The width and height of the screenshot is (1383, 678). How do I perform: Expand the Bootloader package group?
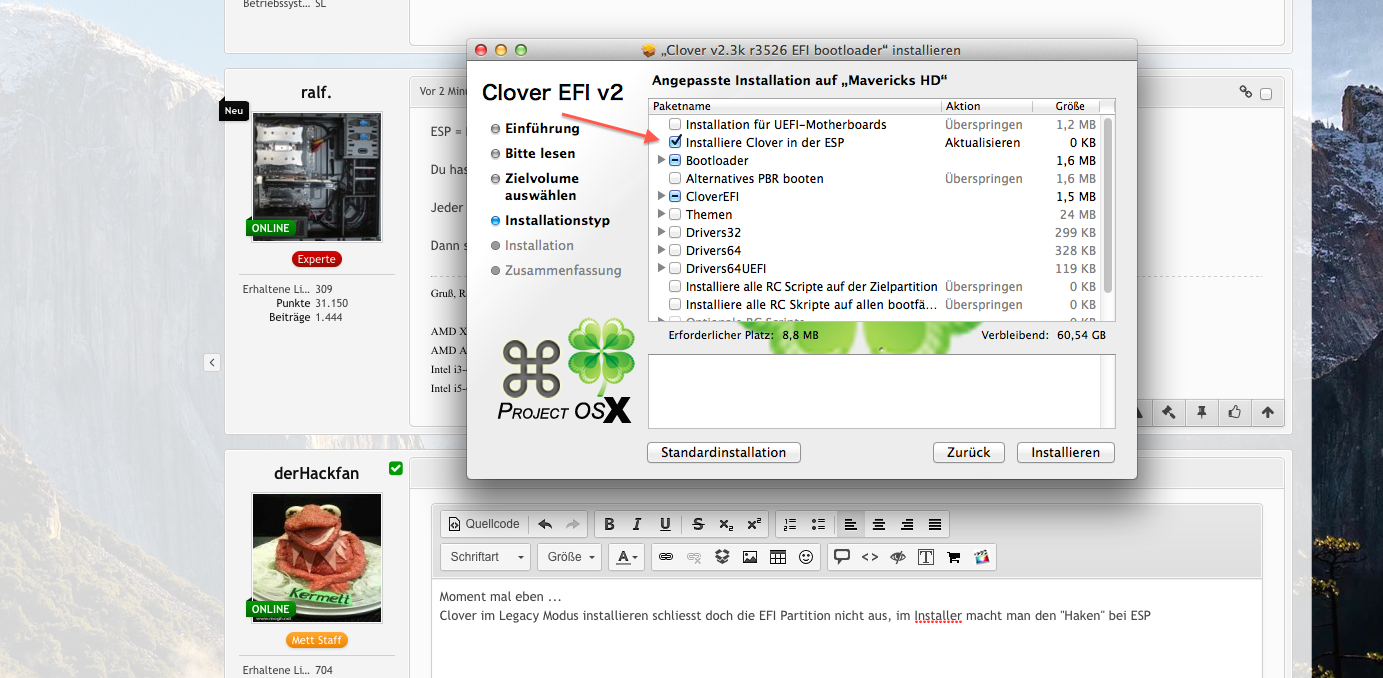pos(661,161)
